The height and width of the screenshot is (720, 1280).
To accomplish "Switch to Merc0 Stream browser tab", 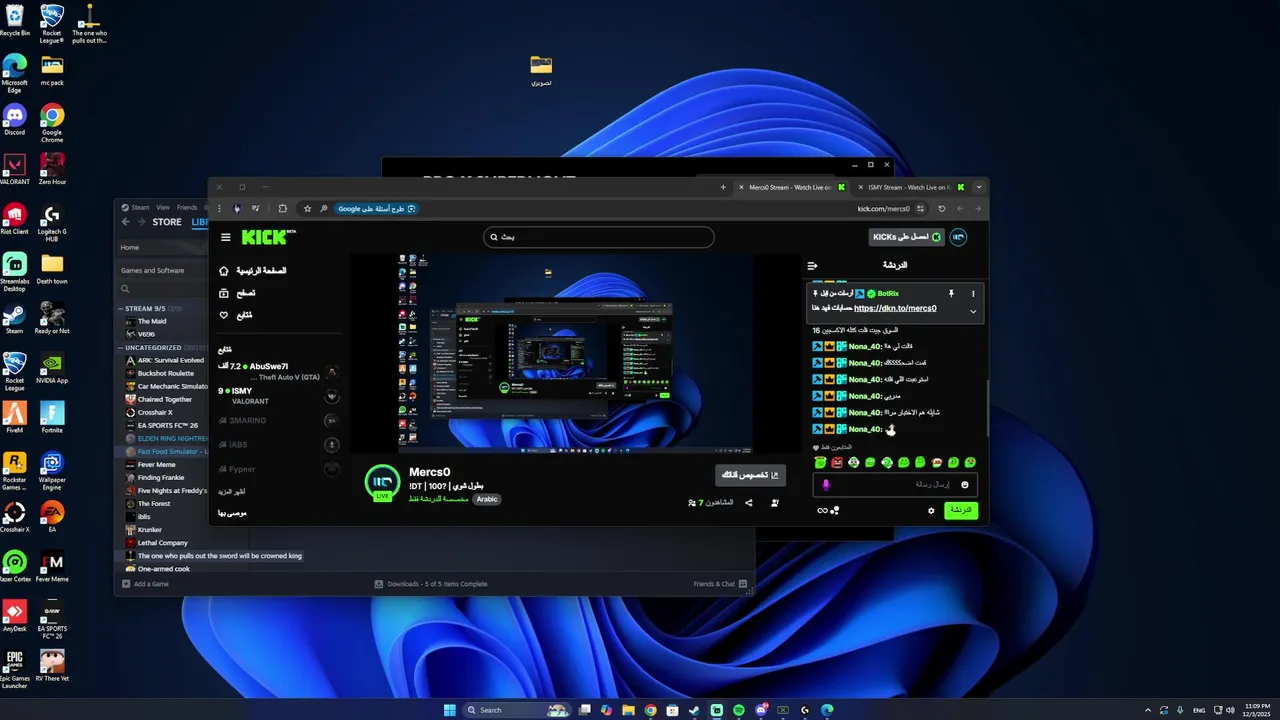I will point(790,187).
